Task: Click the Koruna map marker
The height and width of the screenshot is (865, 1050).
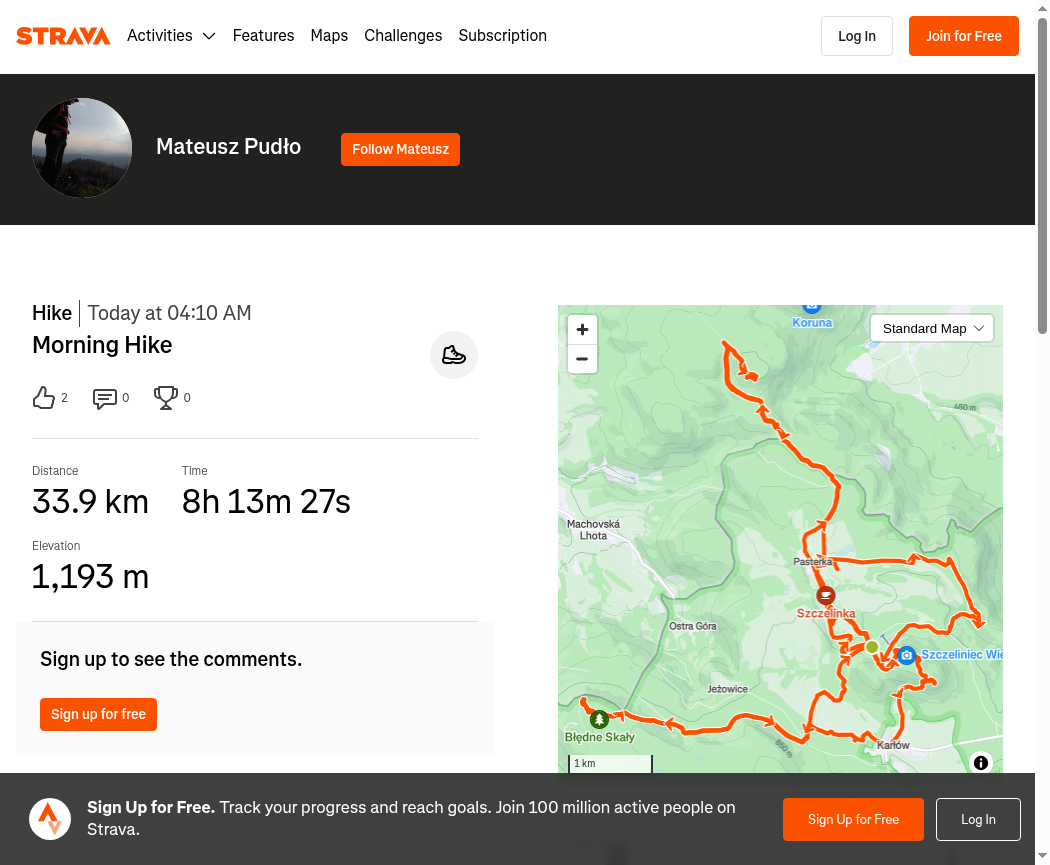Action: (812, 307)
